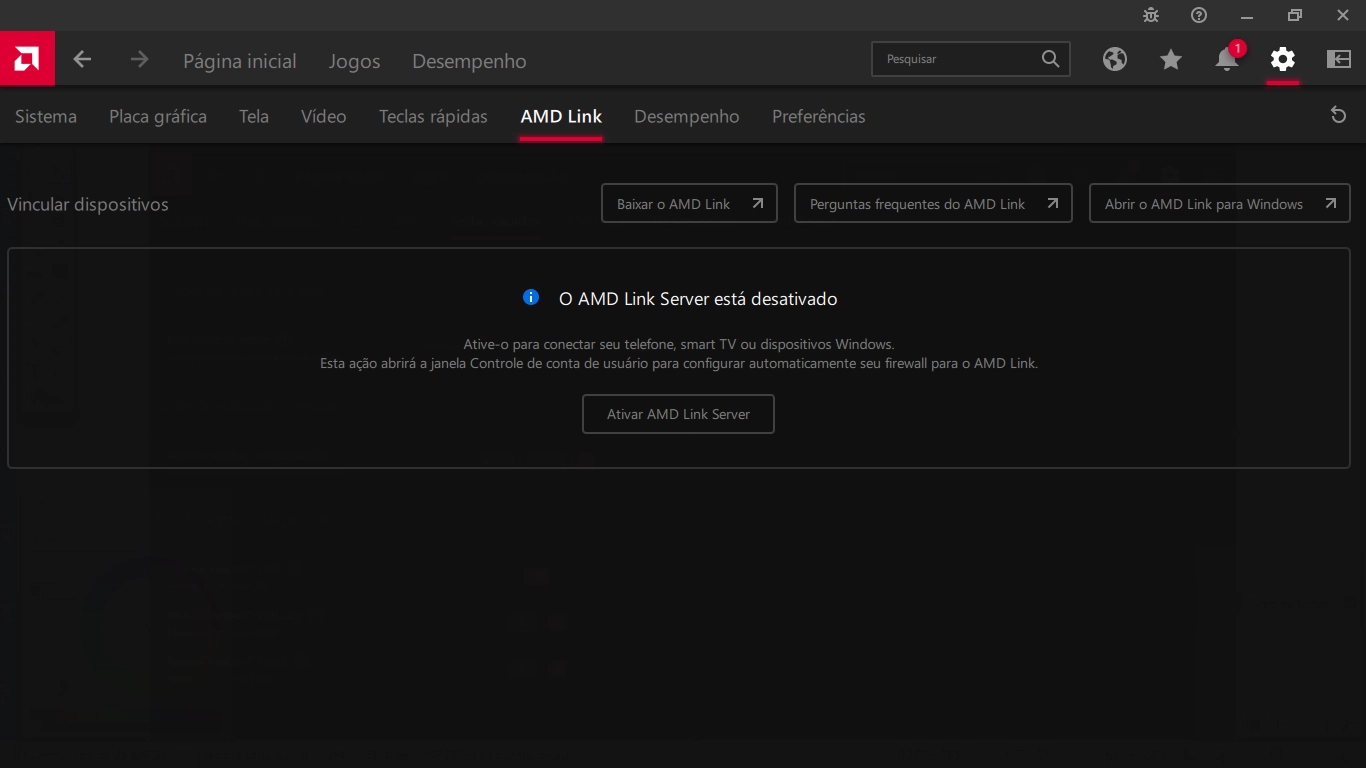
Task: Switch to the Preferências tab
Action: pyautogui.click(x=819, y=116)
